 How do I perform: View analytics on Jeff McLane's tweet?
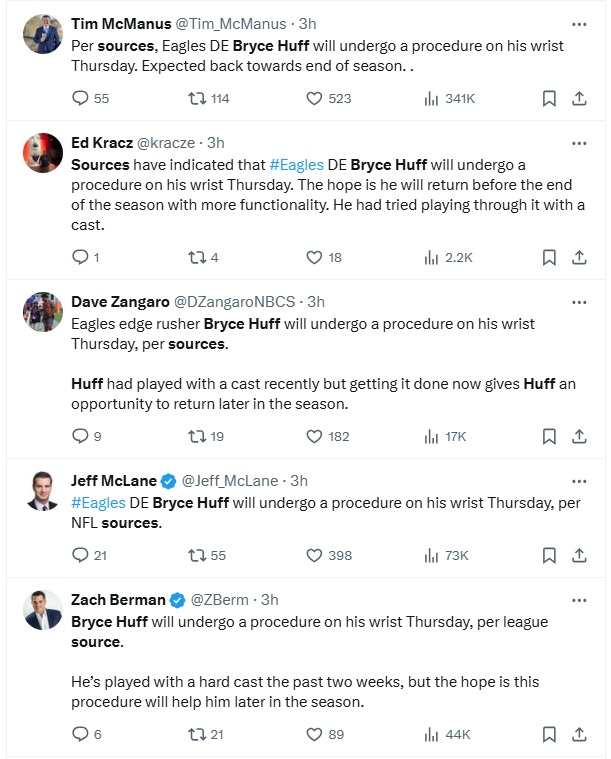coord(432,555)
